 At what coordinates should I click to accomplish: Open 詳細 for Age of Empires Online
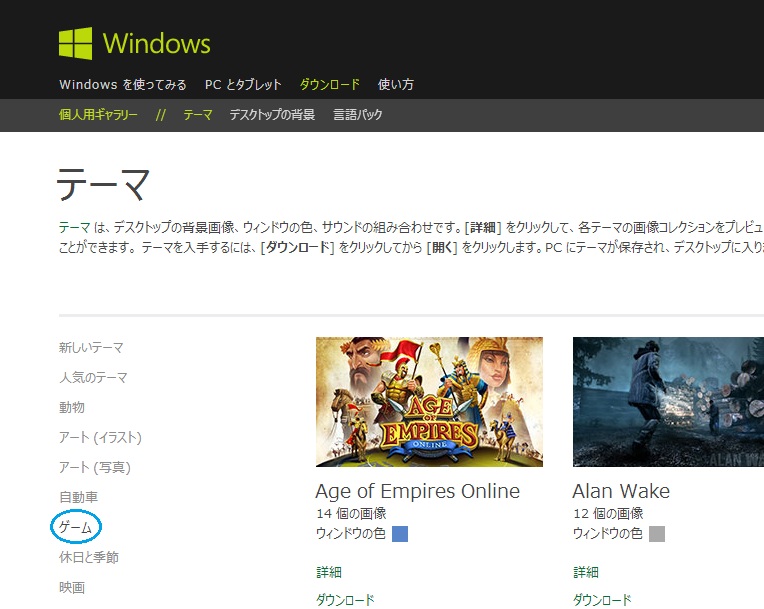point(329,572)
